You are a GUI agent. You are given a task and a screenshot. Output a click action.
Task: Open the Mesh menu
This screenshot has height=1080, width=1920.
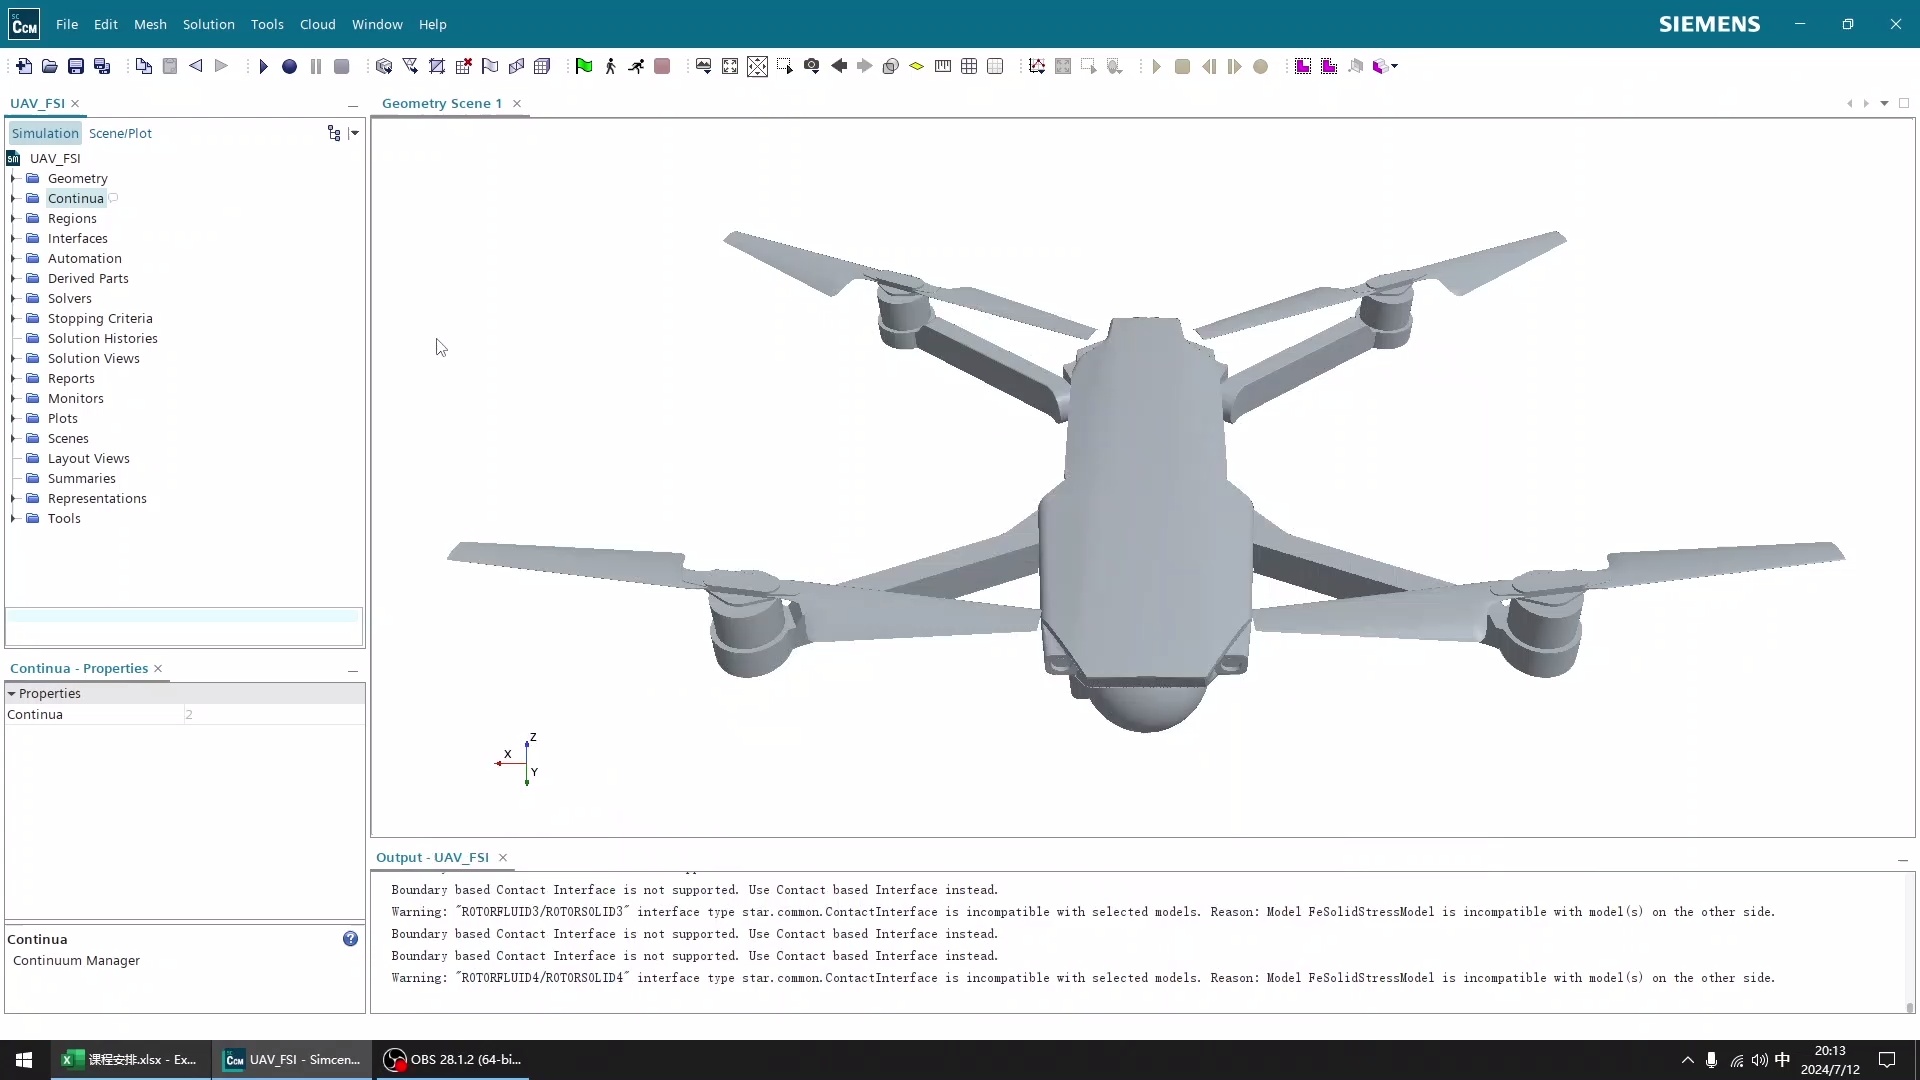coord(150,24)
